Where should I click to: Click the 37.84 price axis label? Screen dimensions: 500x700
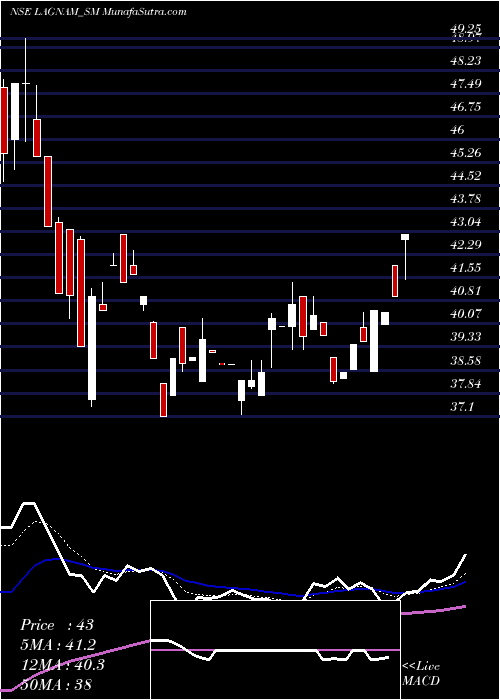tap(466, 383)
